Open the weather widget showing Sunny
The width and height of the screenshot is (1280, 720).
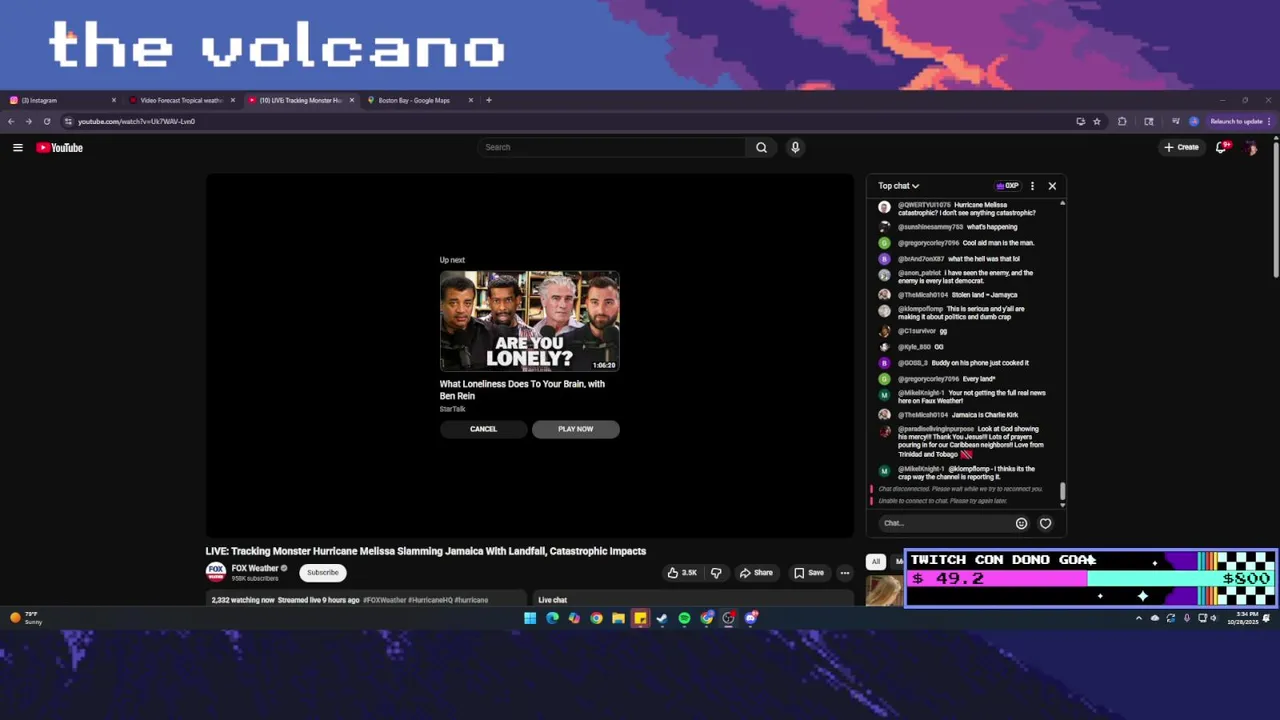[x=25, y=618]
